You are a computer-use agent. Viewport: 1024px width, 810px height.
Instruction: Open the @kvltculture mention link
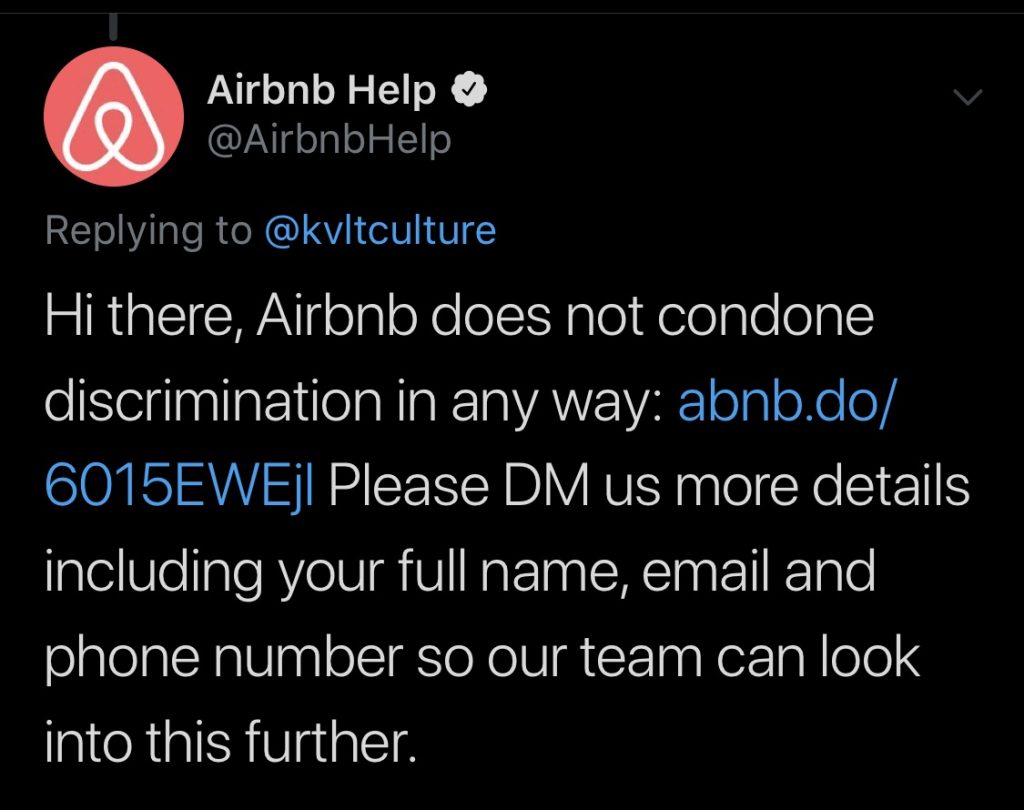[x=380, y=231]
